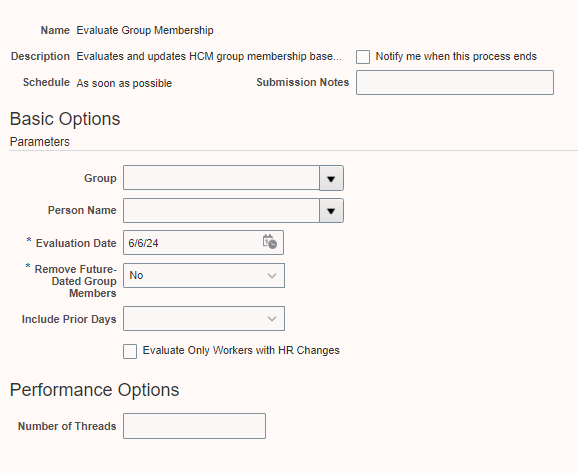This screenshot has height=473, width=578.
Task: Click the Evaluation Date label
Action: (x=76, y=243)
